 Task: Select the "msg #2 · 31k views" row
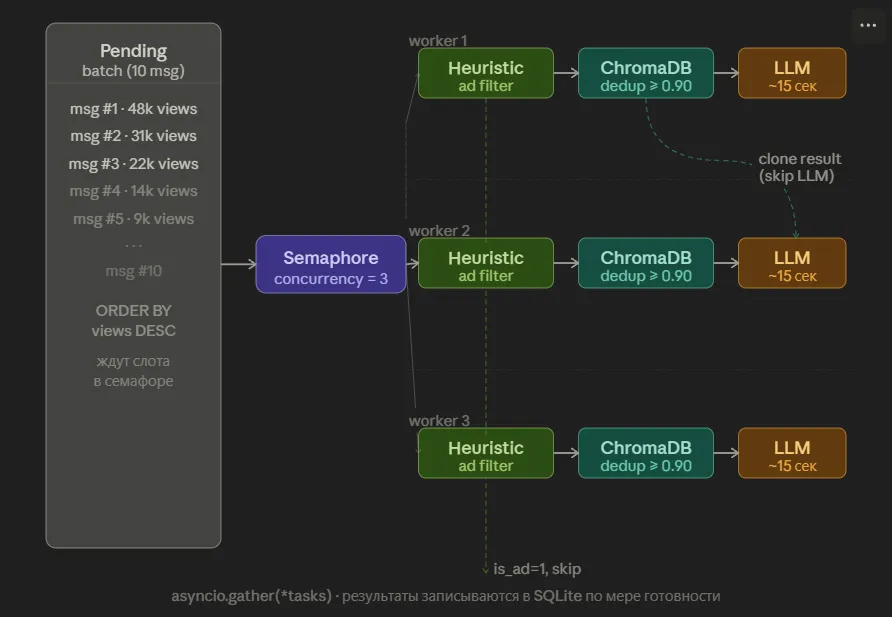point(134,136)
